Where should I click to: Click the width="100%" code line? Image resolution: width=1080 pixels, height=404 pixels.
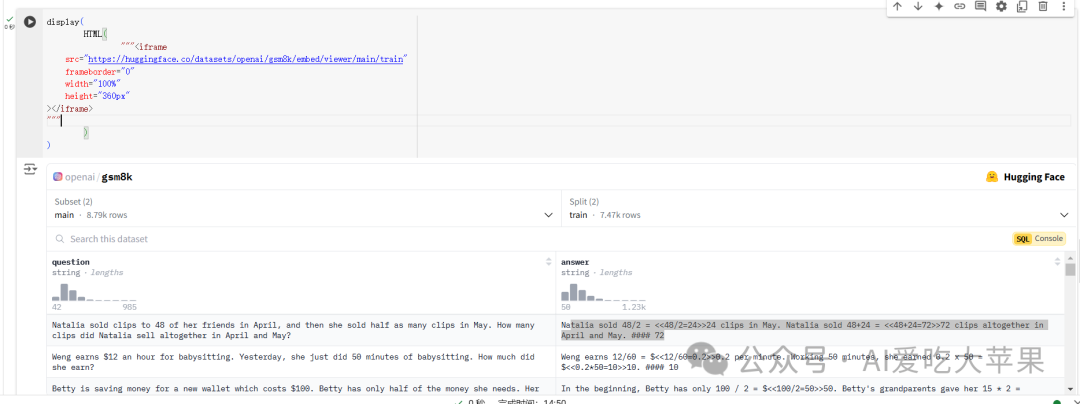(x=93, y=84)
